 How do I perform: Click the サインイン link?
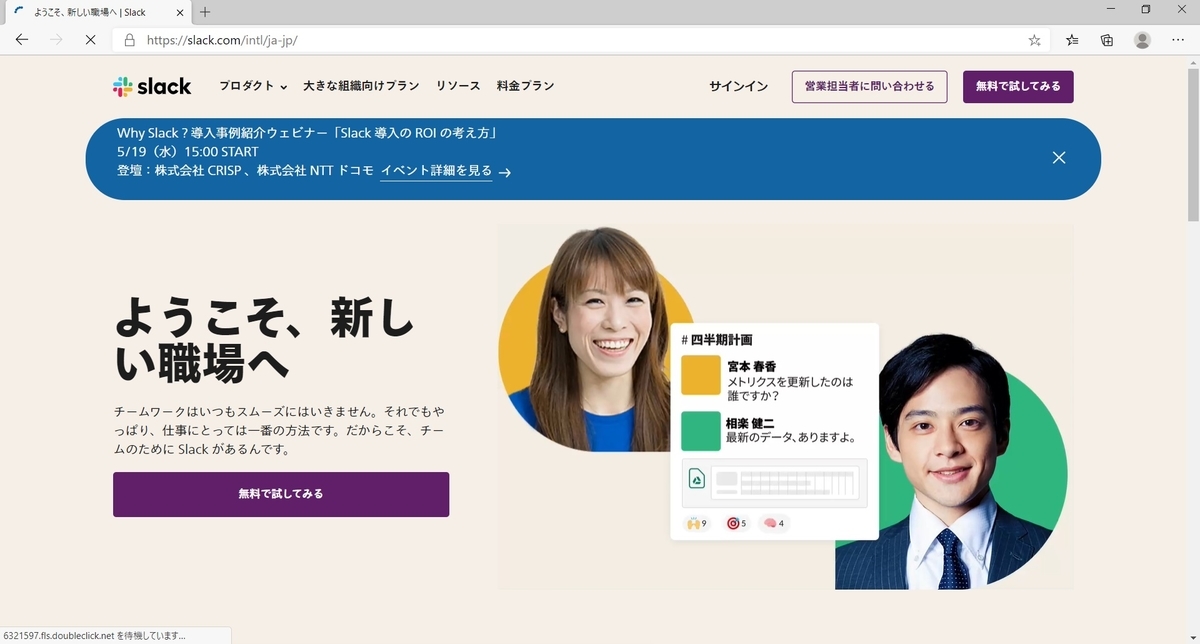click(x=739, y=86)
